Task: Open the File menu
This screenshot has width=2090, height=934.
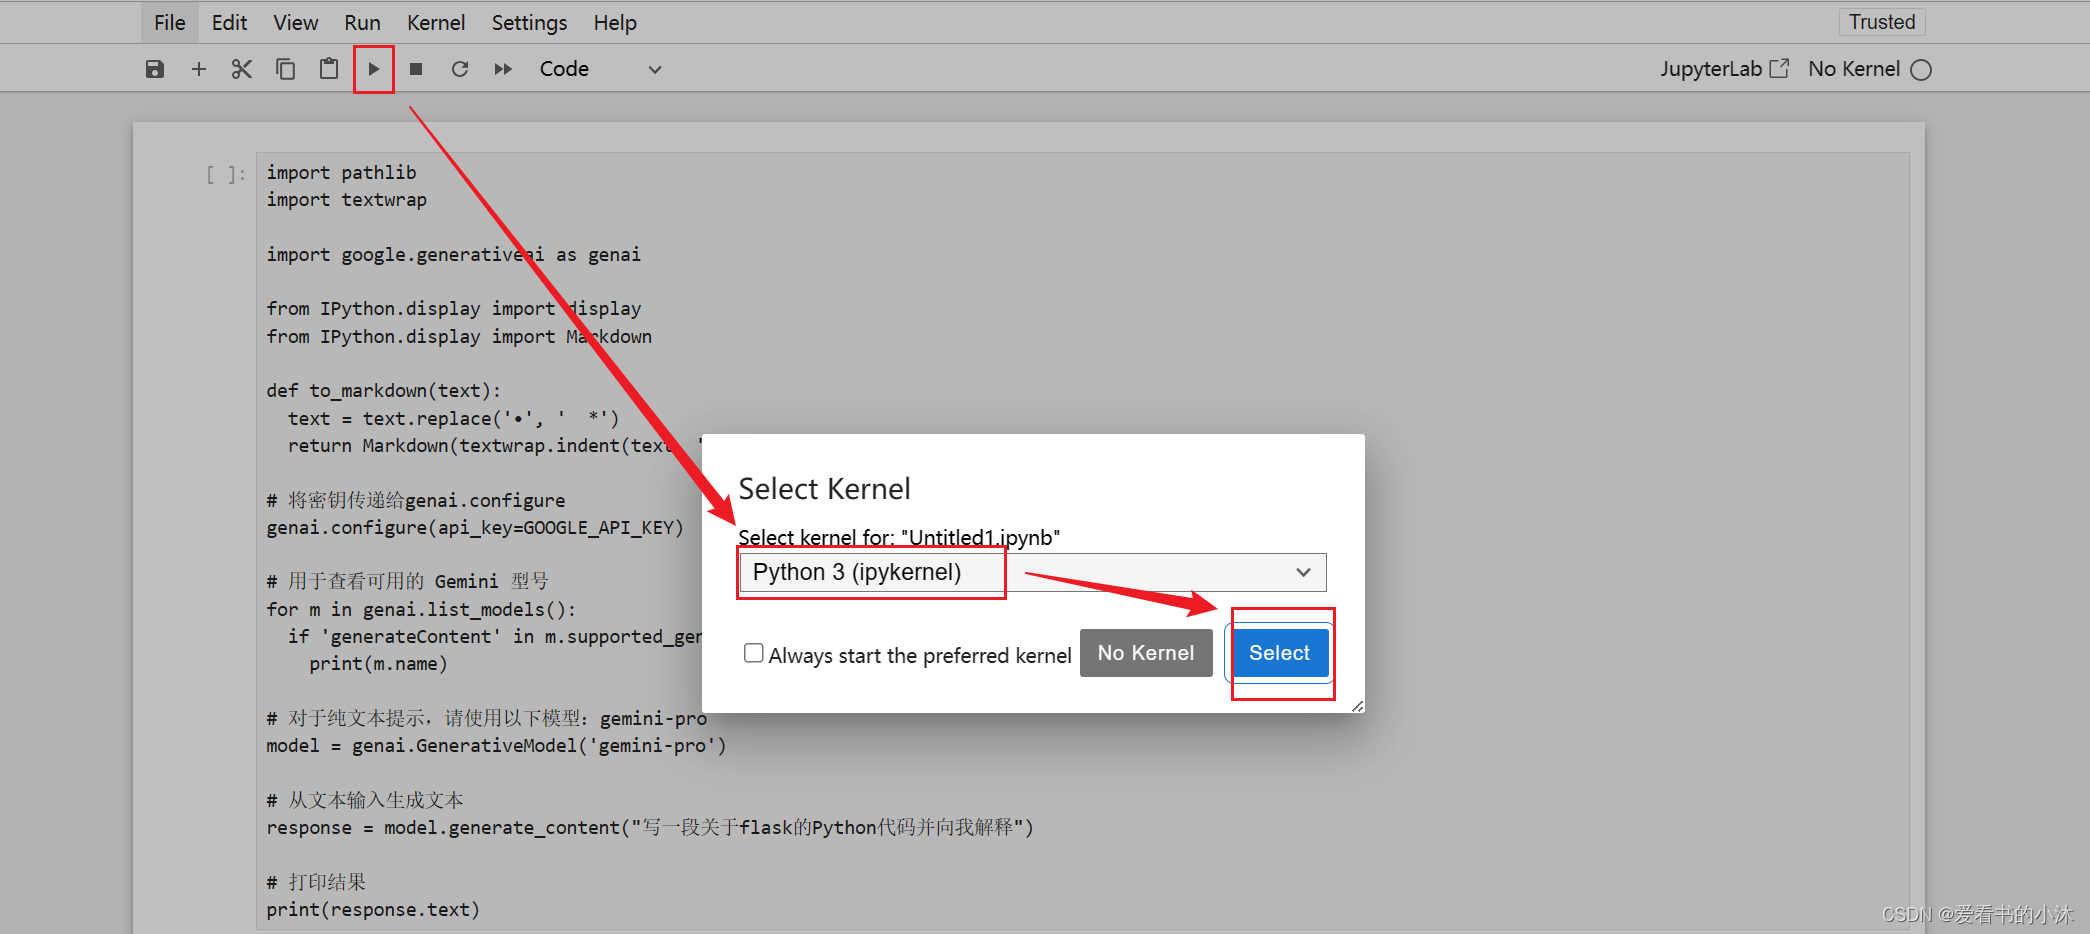Action: (170, 22)
